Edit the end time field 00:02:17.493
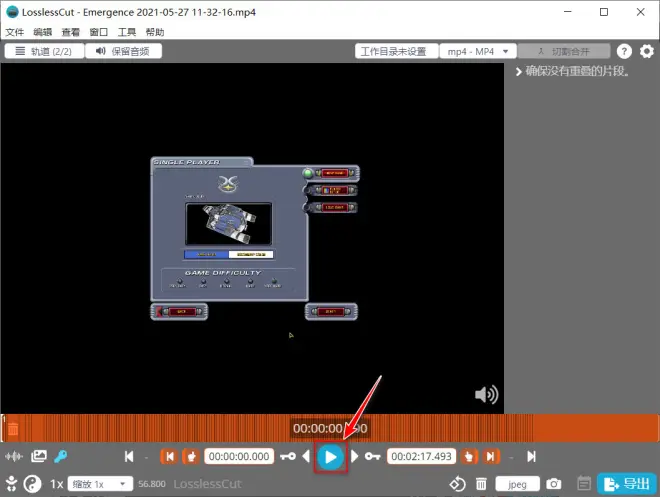660x497 pixels. click(x=421, y=457)
